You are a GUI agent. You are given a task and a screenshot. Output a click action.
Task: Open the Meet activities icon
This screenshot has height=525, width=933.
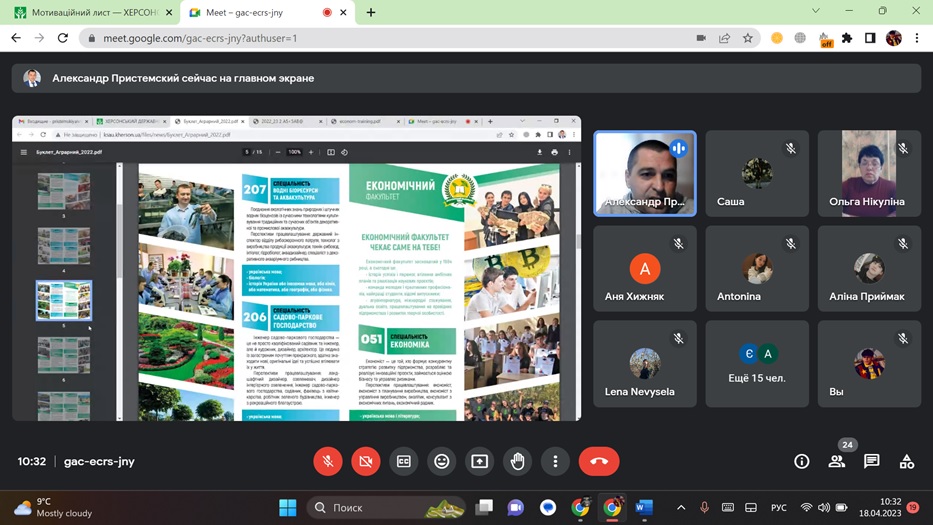(x=907, y=461)
